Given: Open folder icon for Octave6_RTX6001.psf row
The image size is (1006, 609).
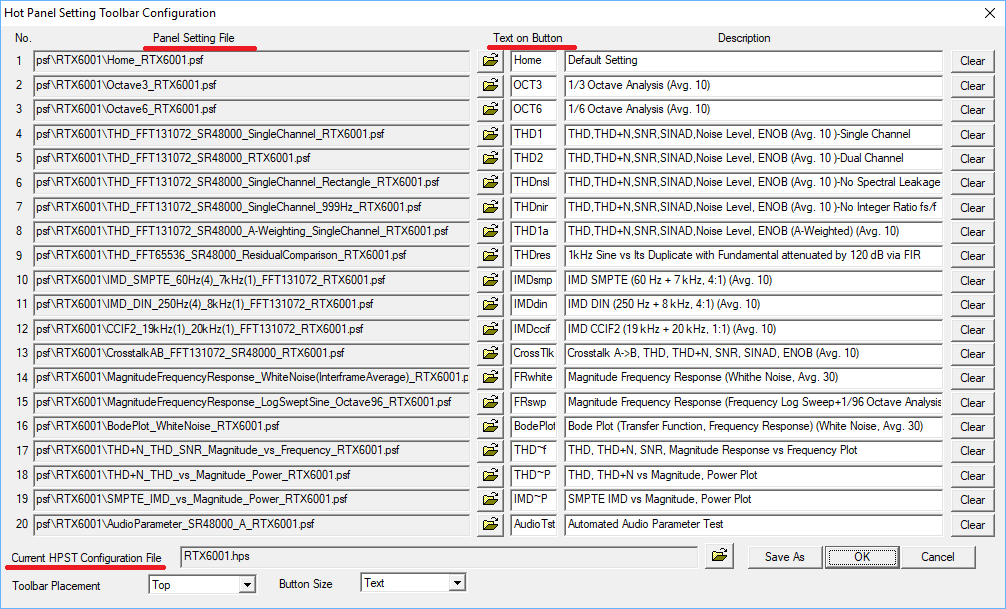Looking at the screenshot, I should point(490,110).
